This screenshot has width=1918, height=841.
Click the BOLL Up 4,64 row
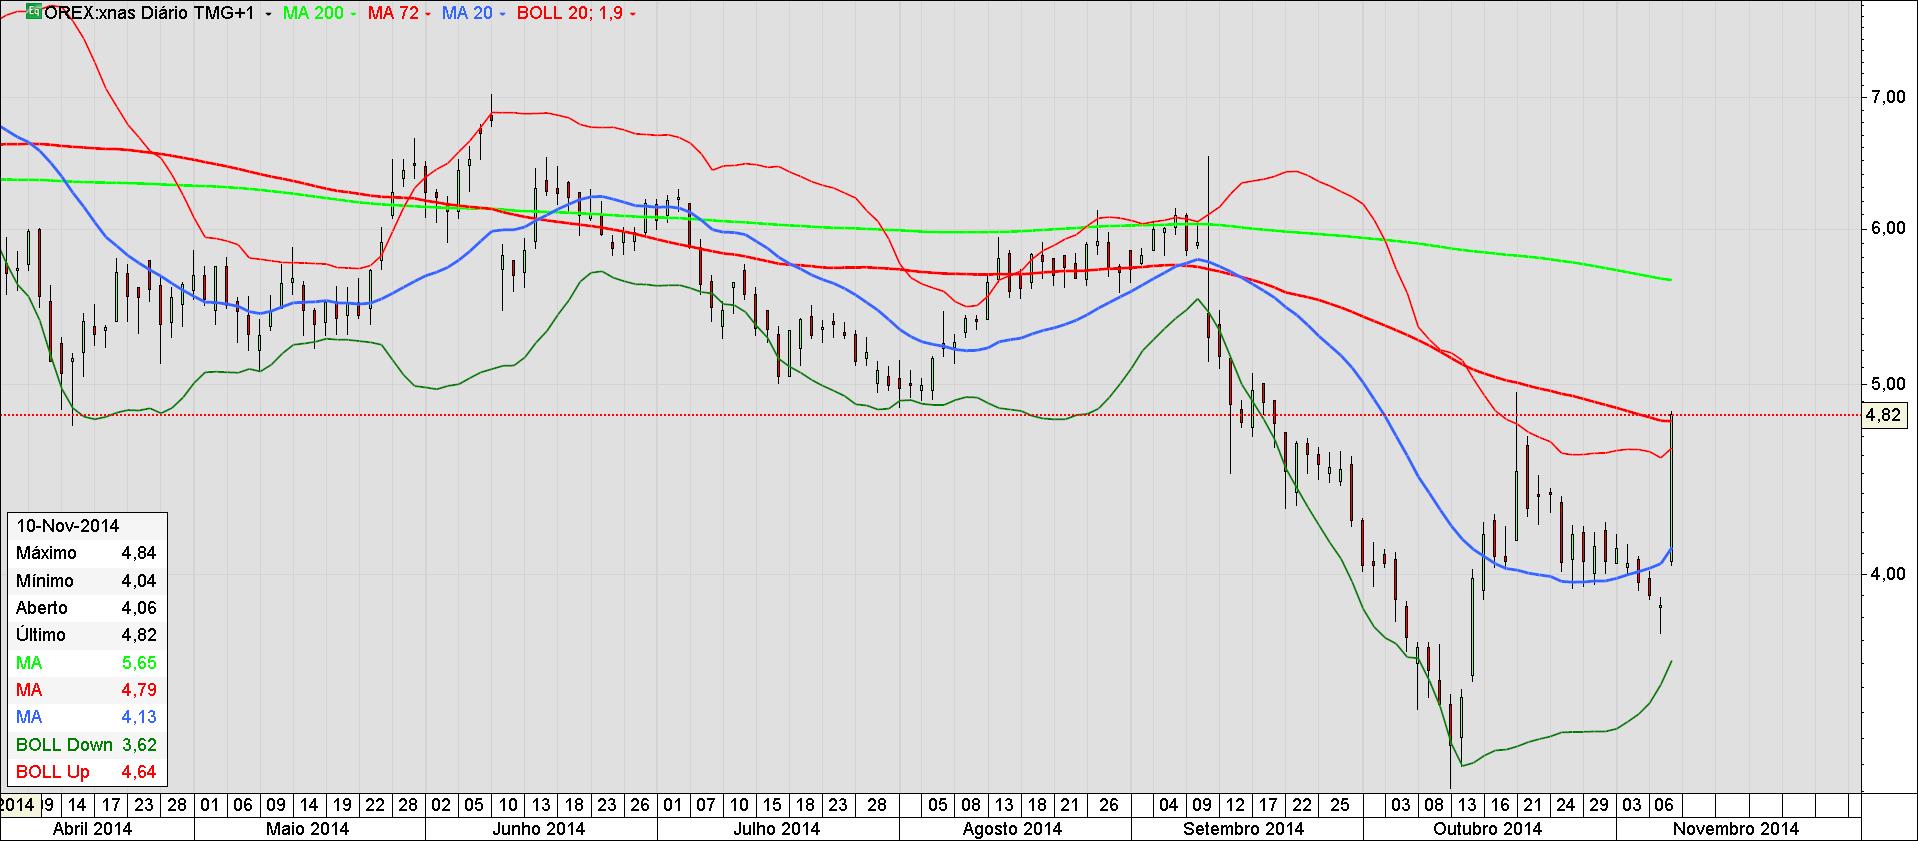tap(86, 772)
